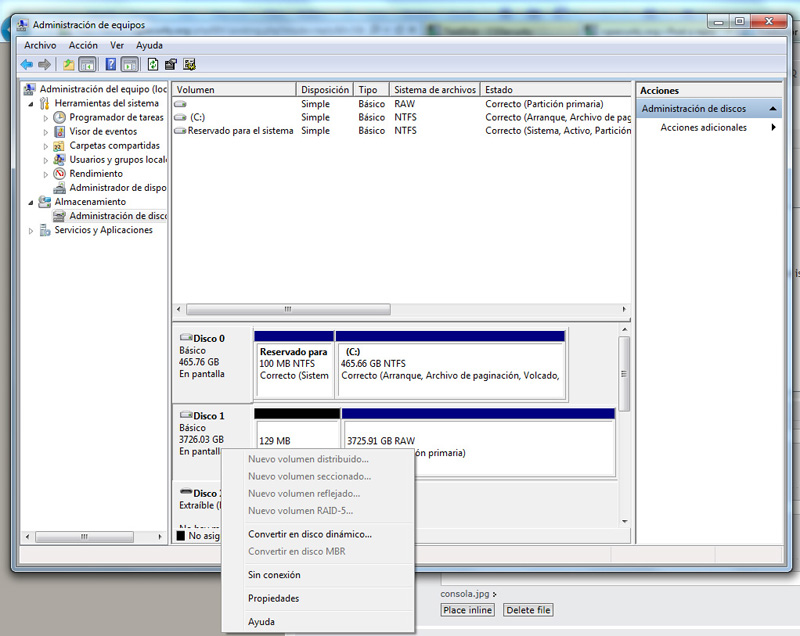Viewport: 800px width, 636px height.
Task: Open Administrador de dispositivos in tree
Action: point(117,187)
